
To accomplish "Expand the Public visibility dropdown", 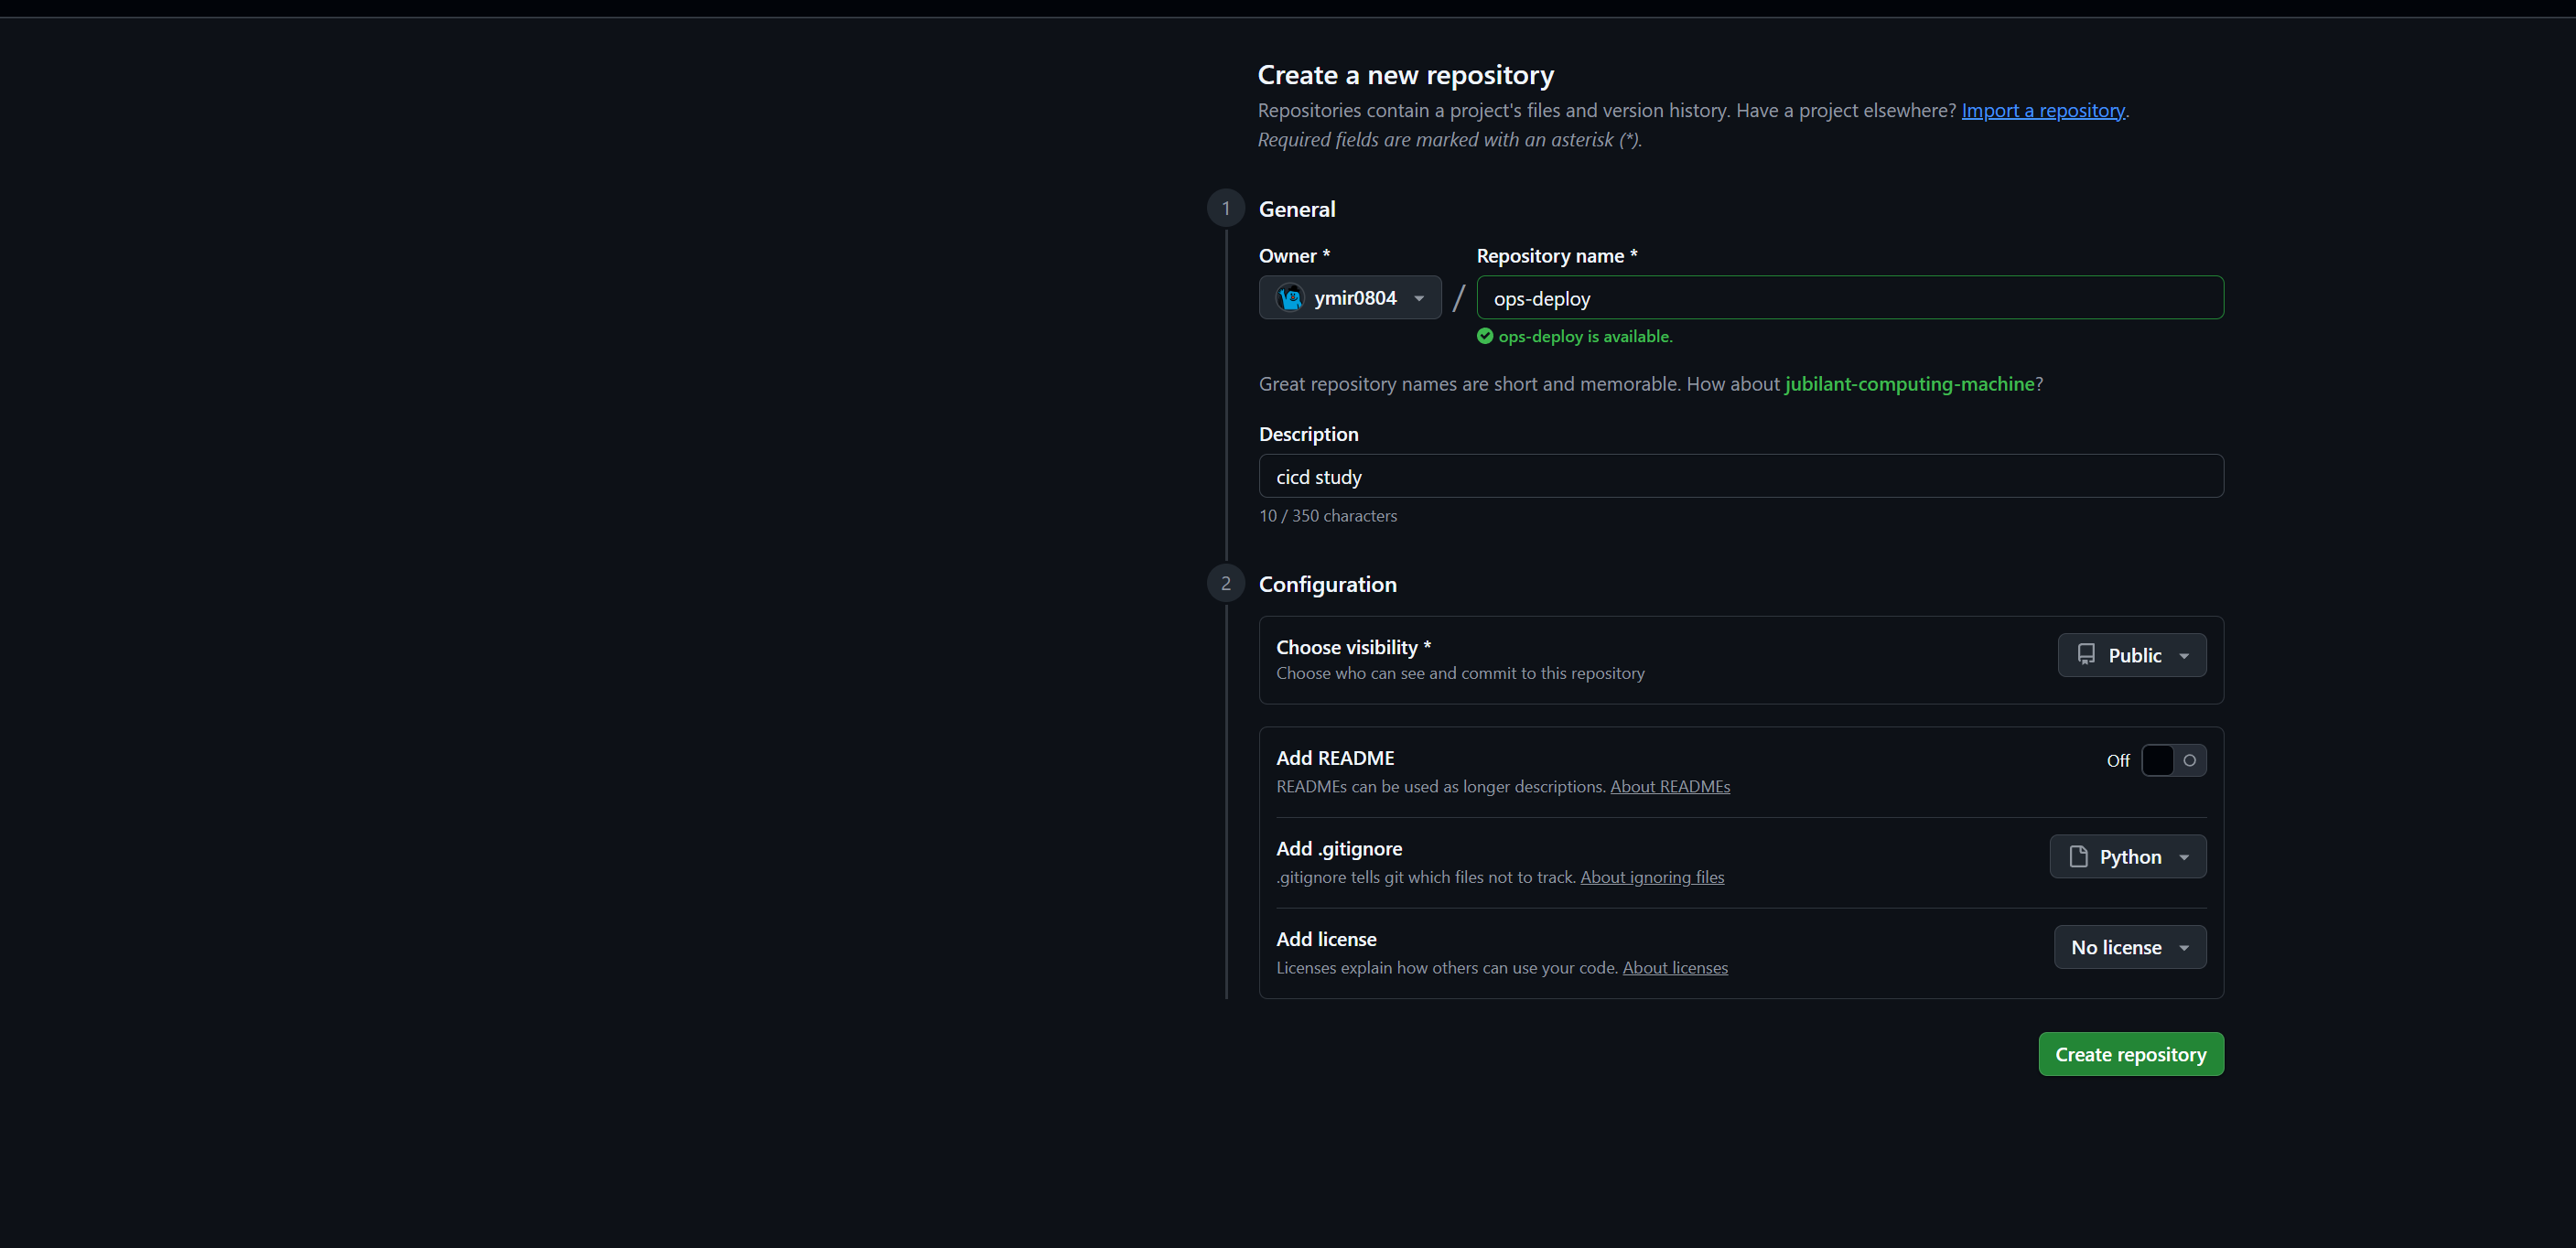I will pos(2131,655).
